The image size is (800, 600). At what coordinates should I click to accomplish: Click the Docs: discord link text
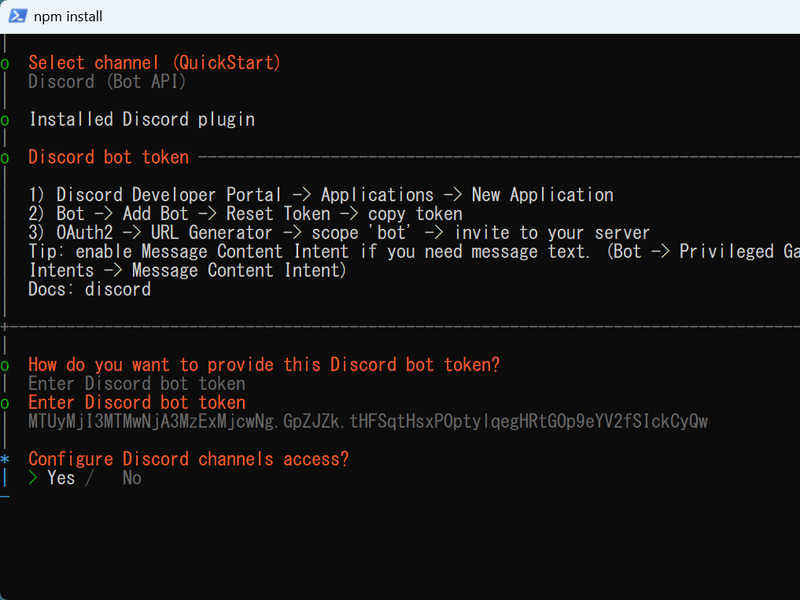click(x=90, y=289)
